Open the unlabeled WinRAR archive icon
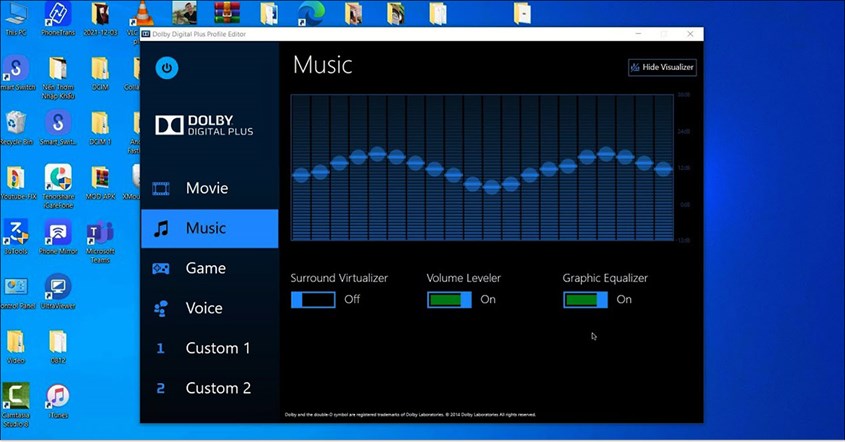 click(227, 13)
